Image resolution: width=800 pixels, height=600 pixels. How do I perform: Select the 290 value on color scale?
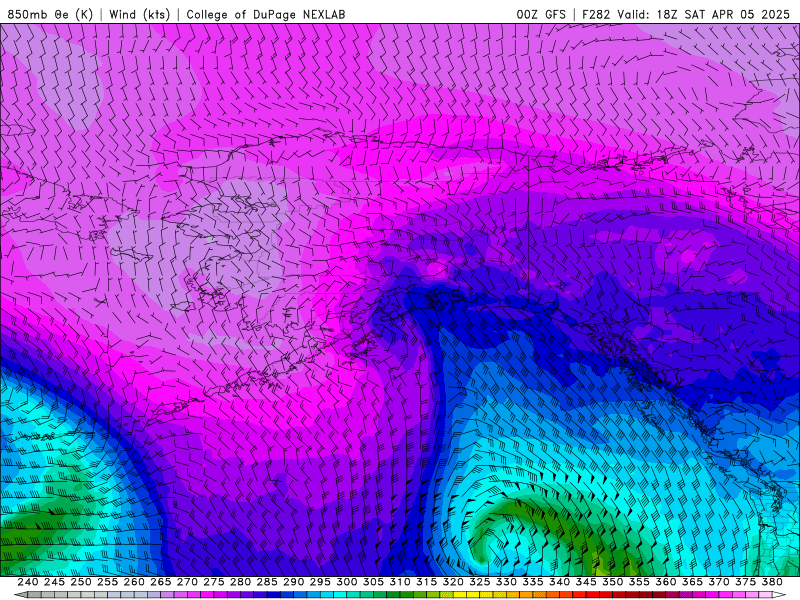pyautogui.click(x=293, y=582)
